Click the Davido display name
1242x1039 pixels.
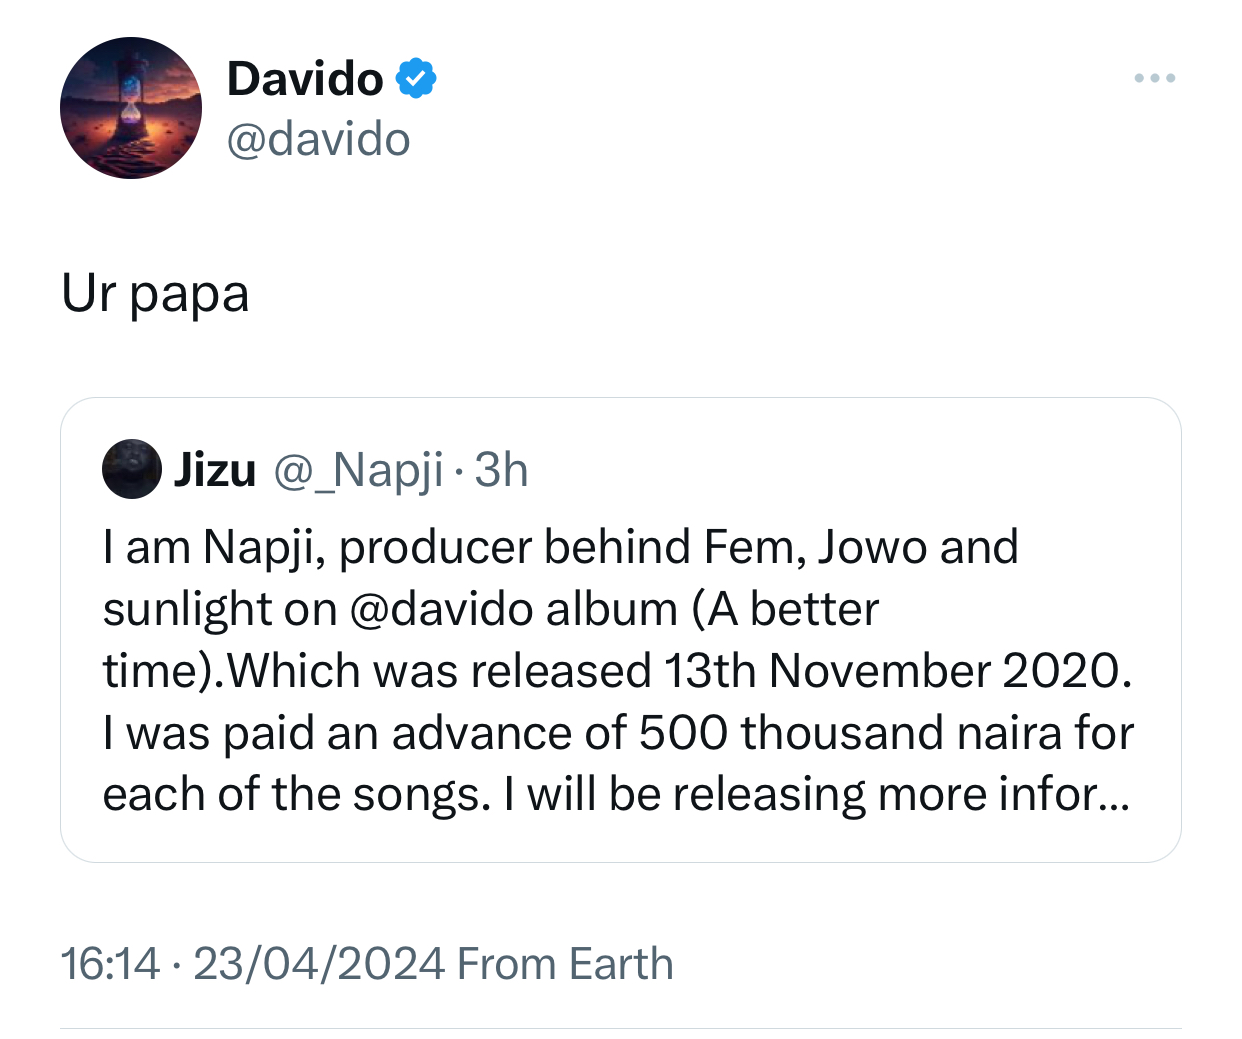tap(305, 79)
